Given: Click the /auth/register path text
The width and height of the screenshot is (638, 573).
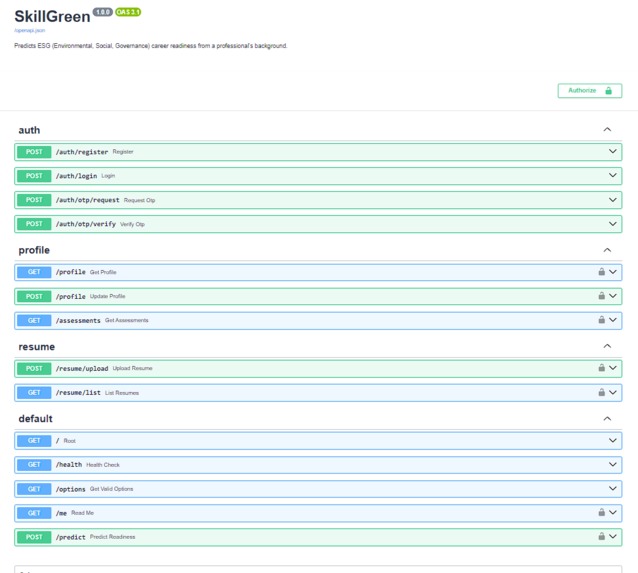Looking at the screenshot, I should click(82, 152).
